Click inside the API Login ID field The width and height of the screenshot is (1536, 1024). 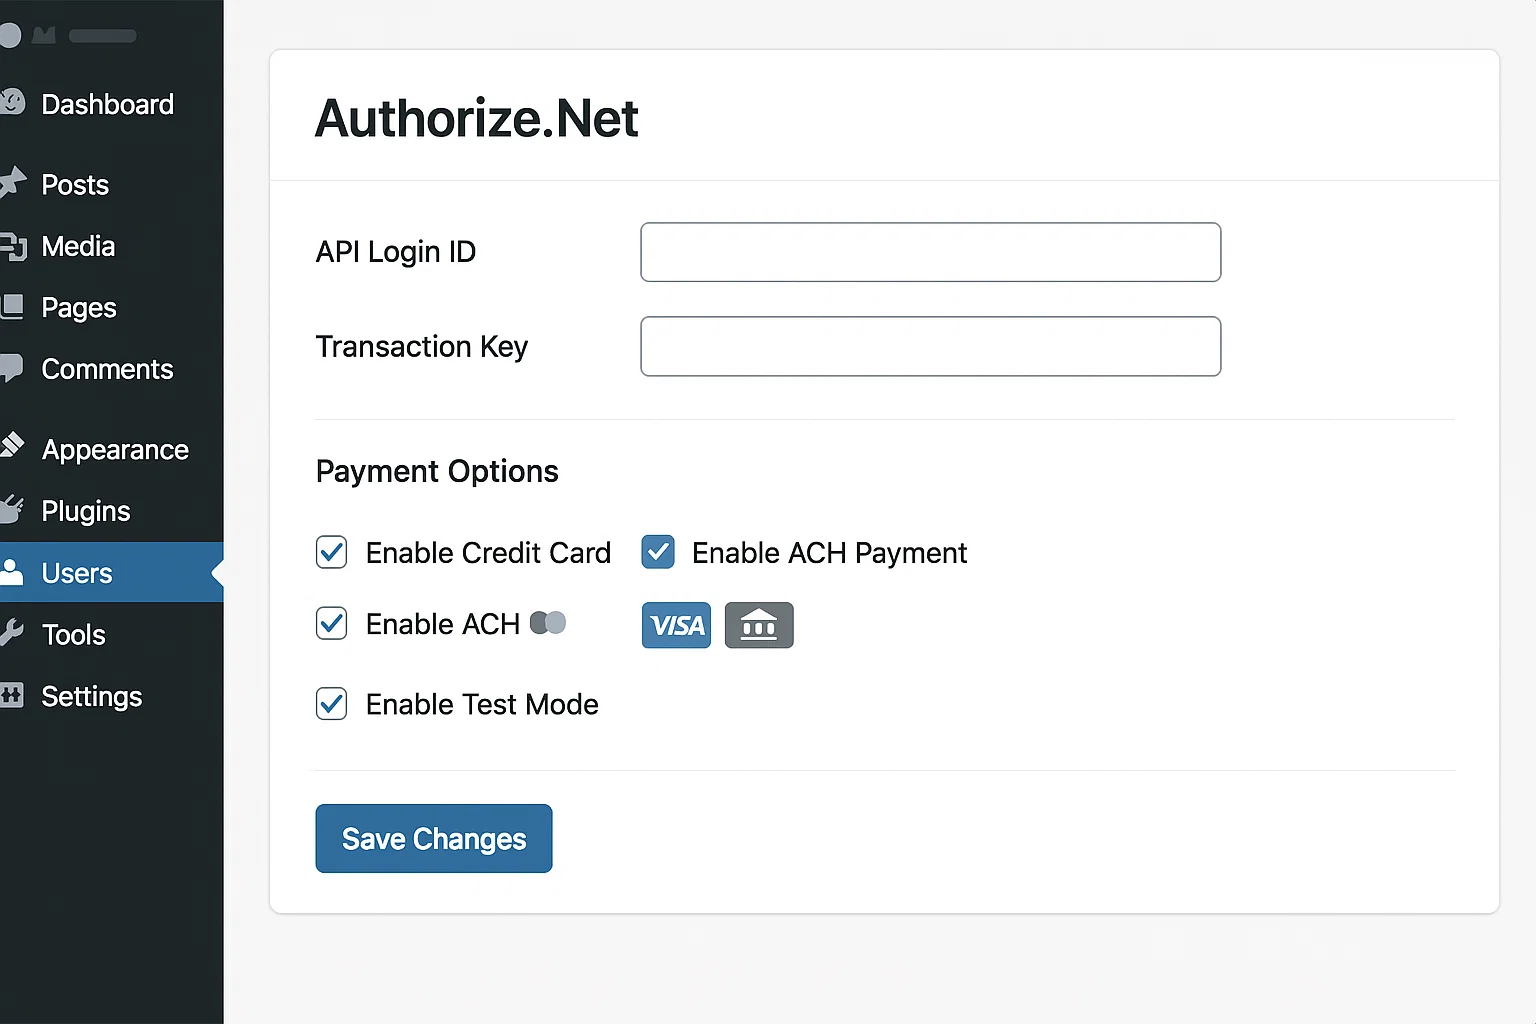[929, 252]
